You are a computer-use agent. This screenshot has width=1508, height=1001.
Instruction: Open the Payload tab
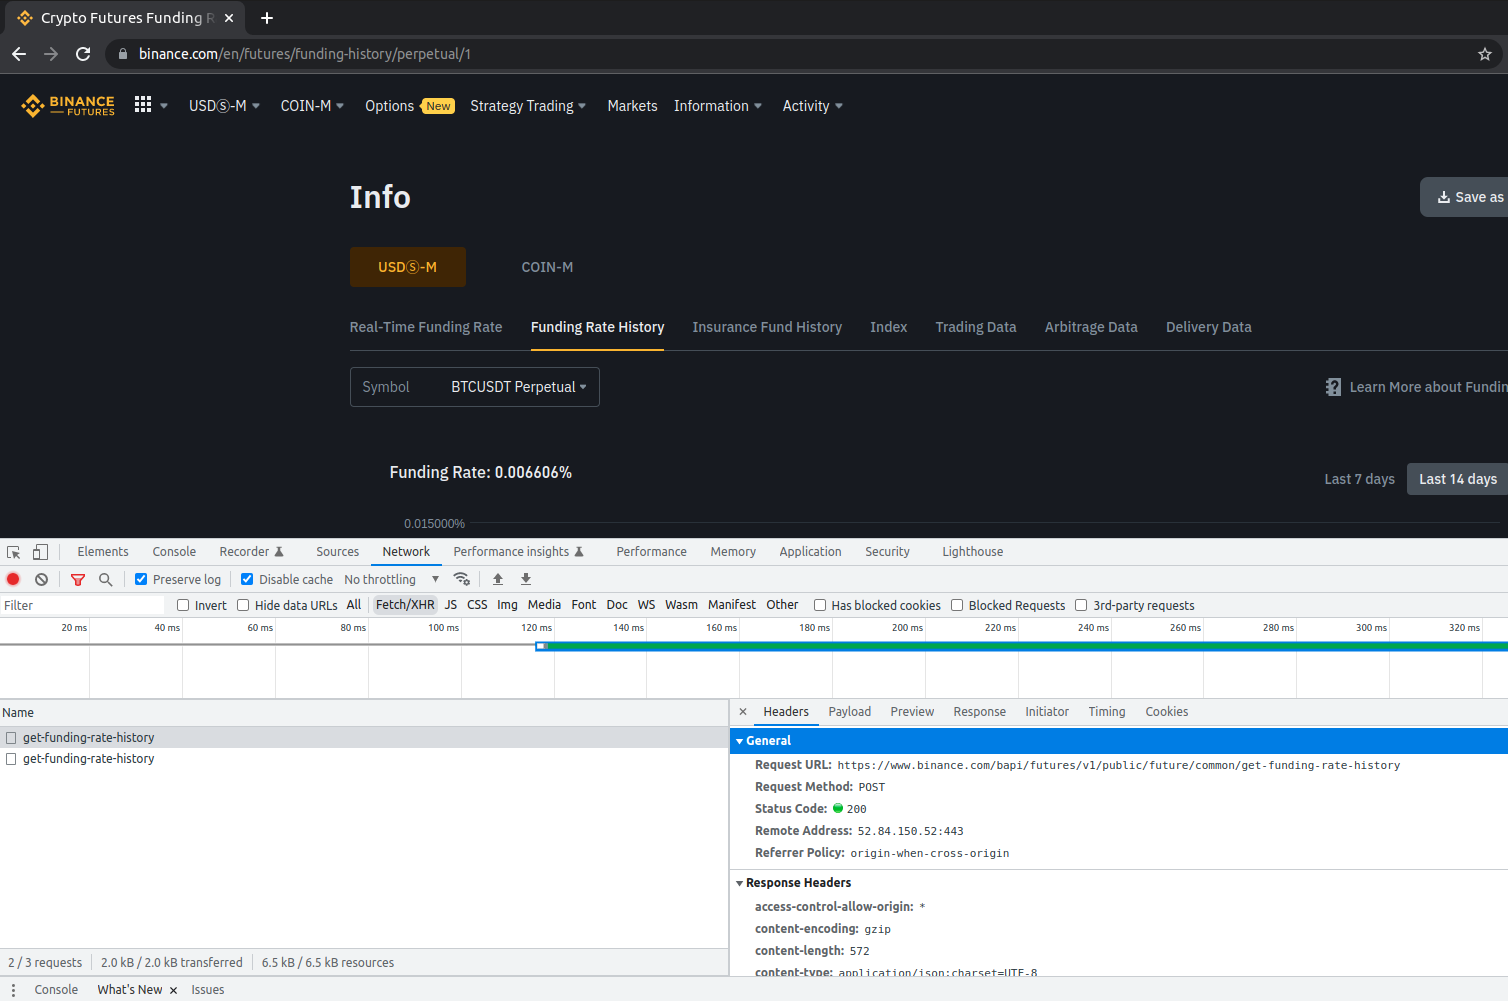(849, 712)
